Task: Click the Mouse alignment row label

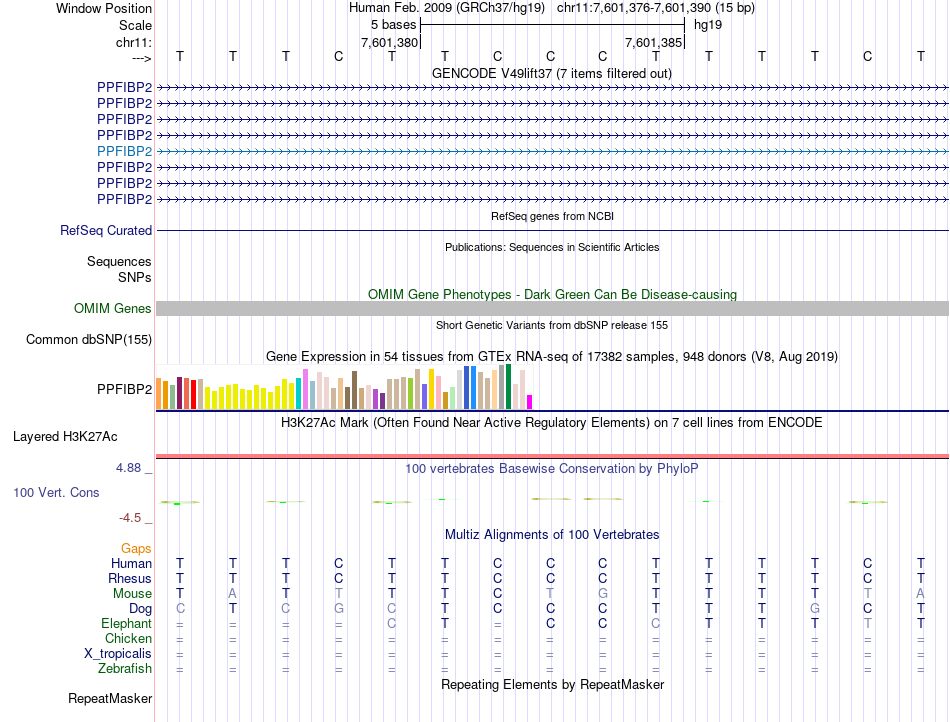Action: pyautogui.click(x=132, y=594)
